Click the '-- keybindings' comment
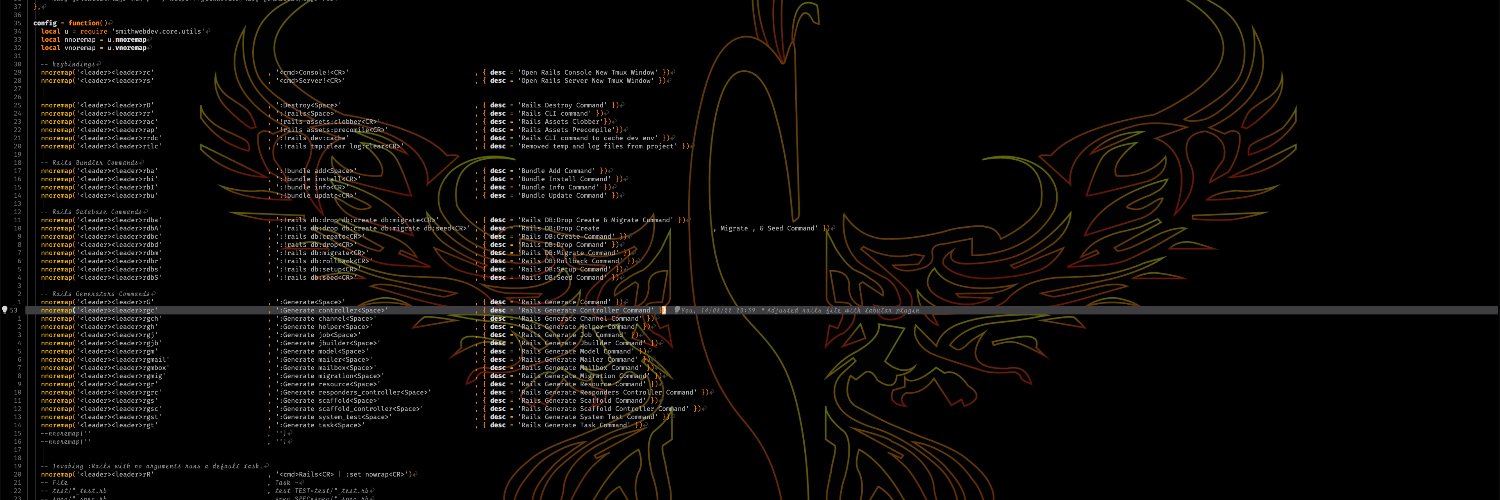 tap(70, 64)
